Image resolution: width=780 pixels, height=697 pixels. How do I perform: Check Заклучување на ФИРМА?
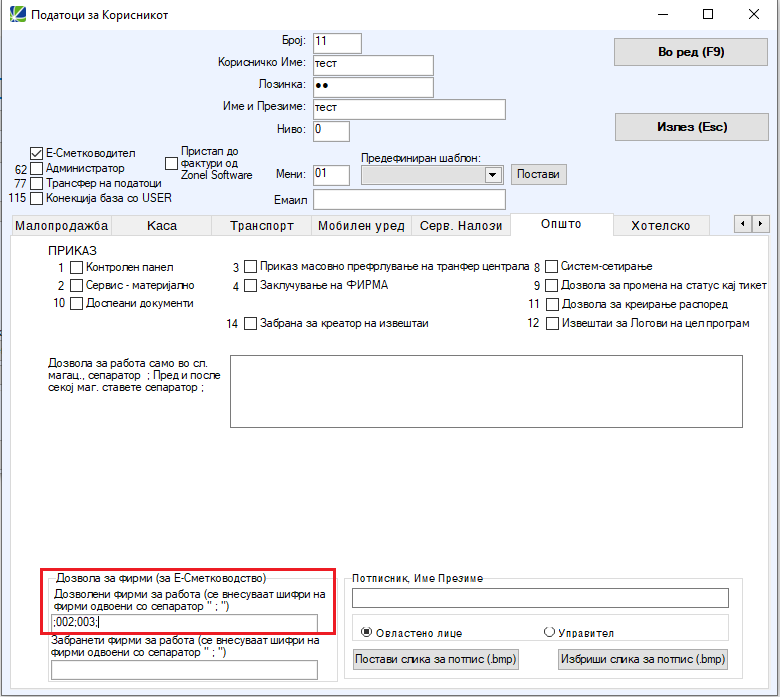251,286
